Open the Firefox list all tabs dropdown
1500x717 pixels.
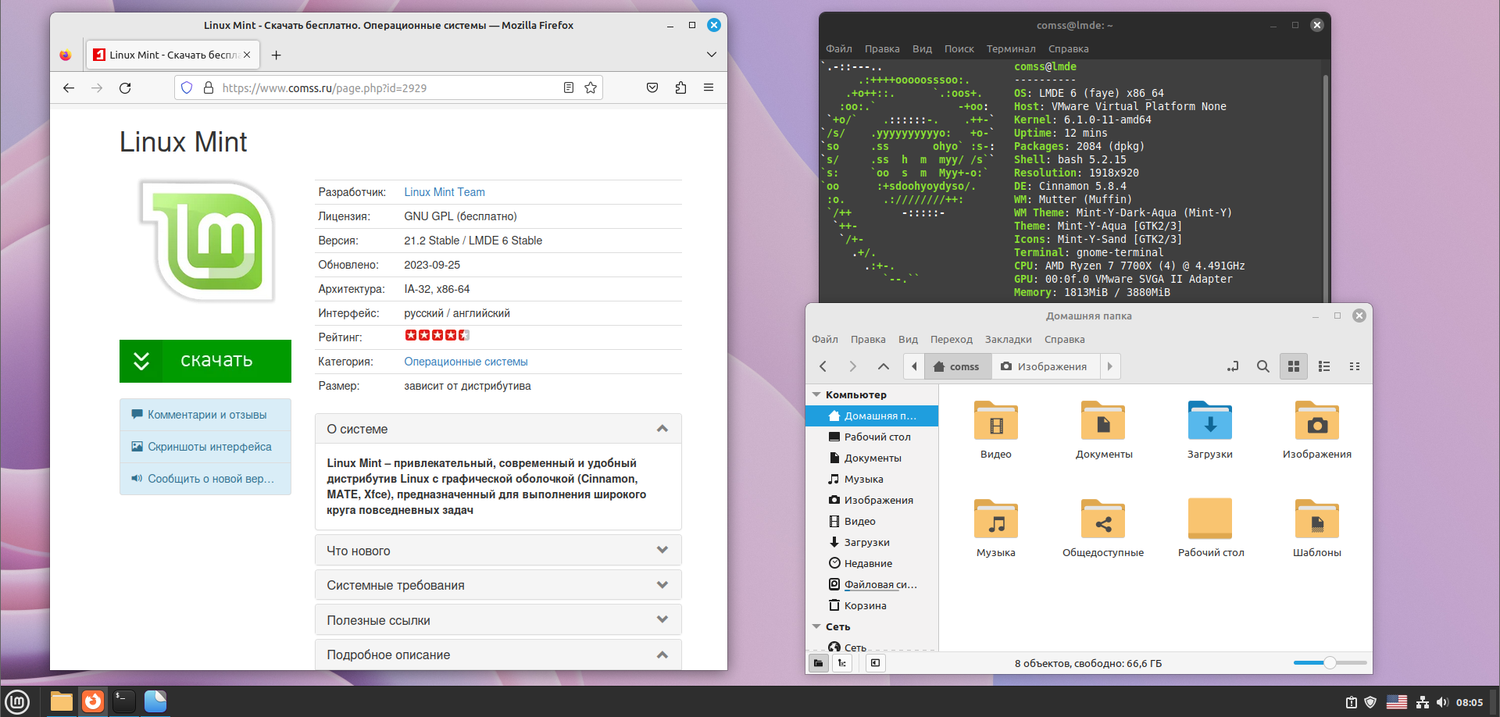(712, 55)
